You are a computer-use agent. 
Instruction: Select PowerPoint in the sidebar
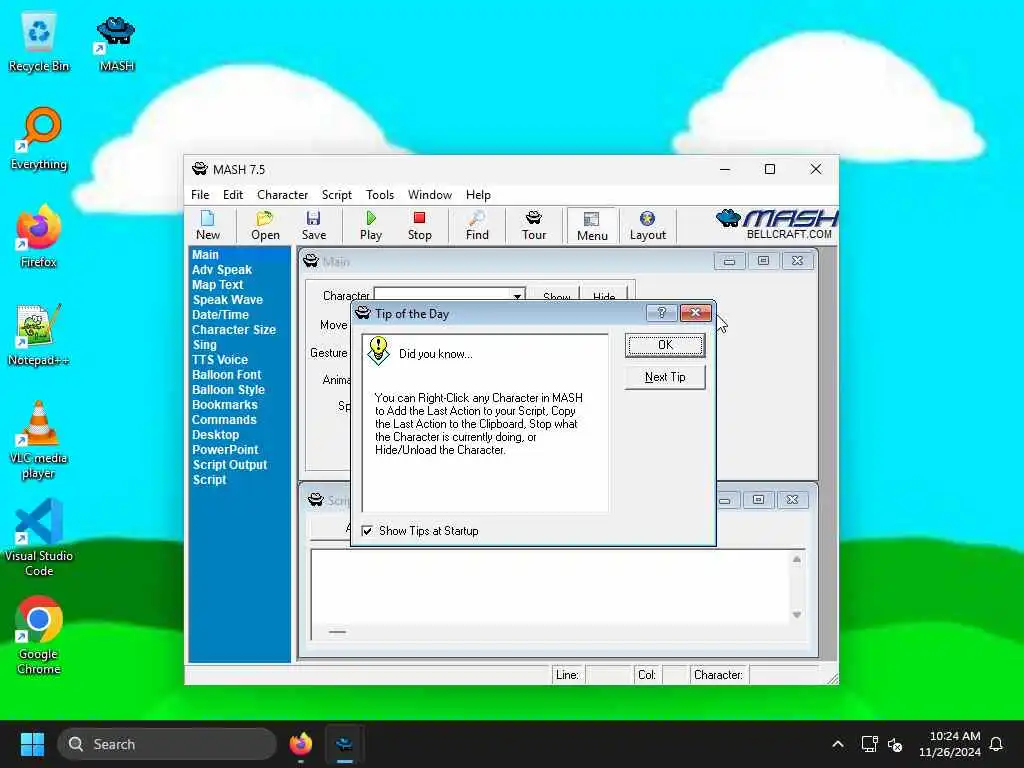pyautogui.click(x=225, y=450)
